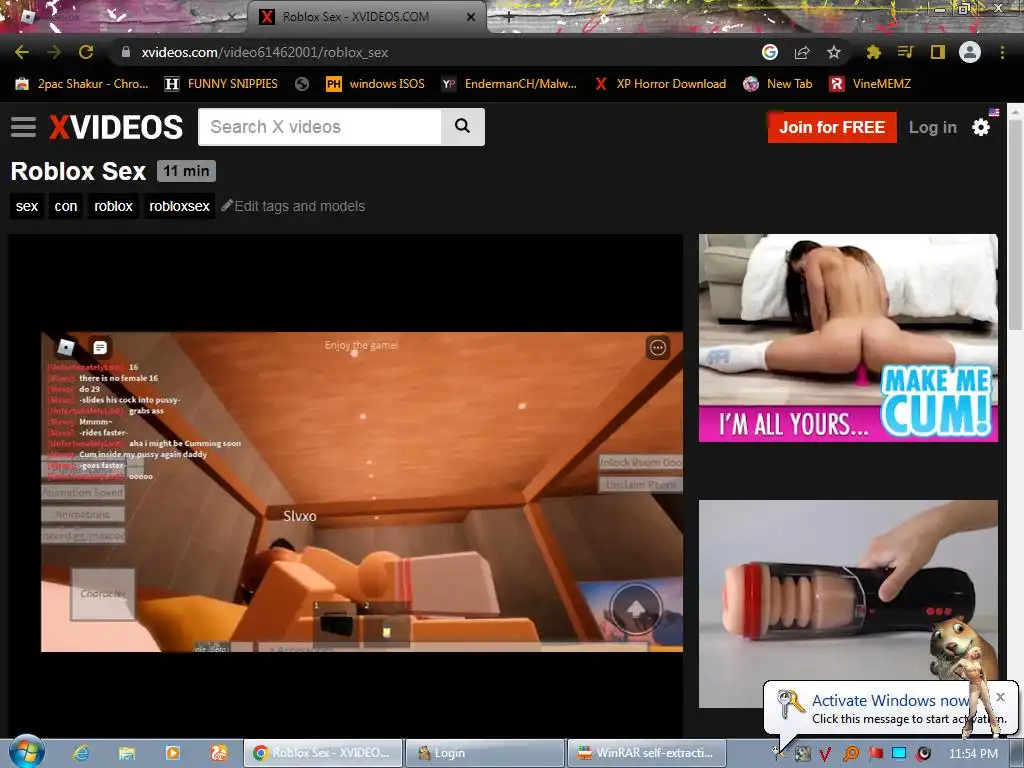Click the magnifier search button
This screenshot has height=768, width=1024.
tap(462, 126)
